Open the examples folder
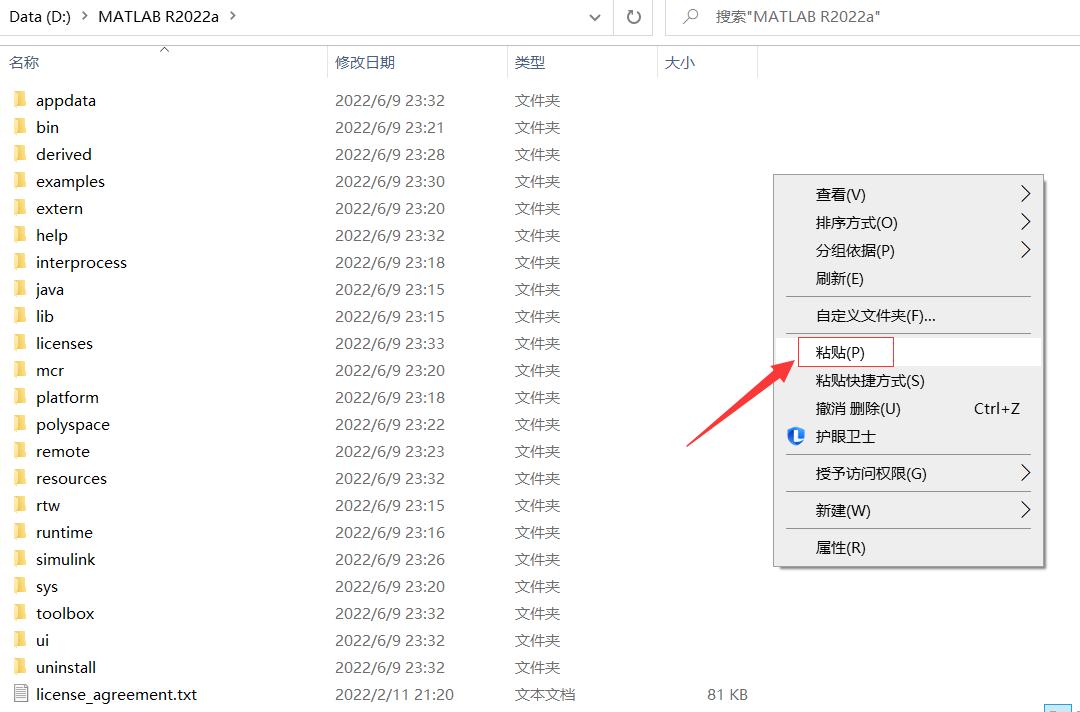This screenshot has width=1080, height=712. coord(70,181)
